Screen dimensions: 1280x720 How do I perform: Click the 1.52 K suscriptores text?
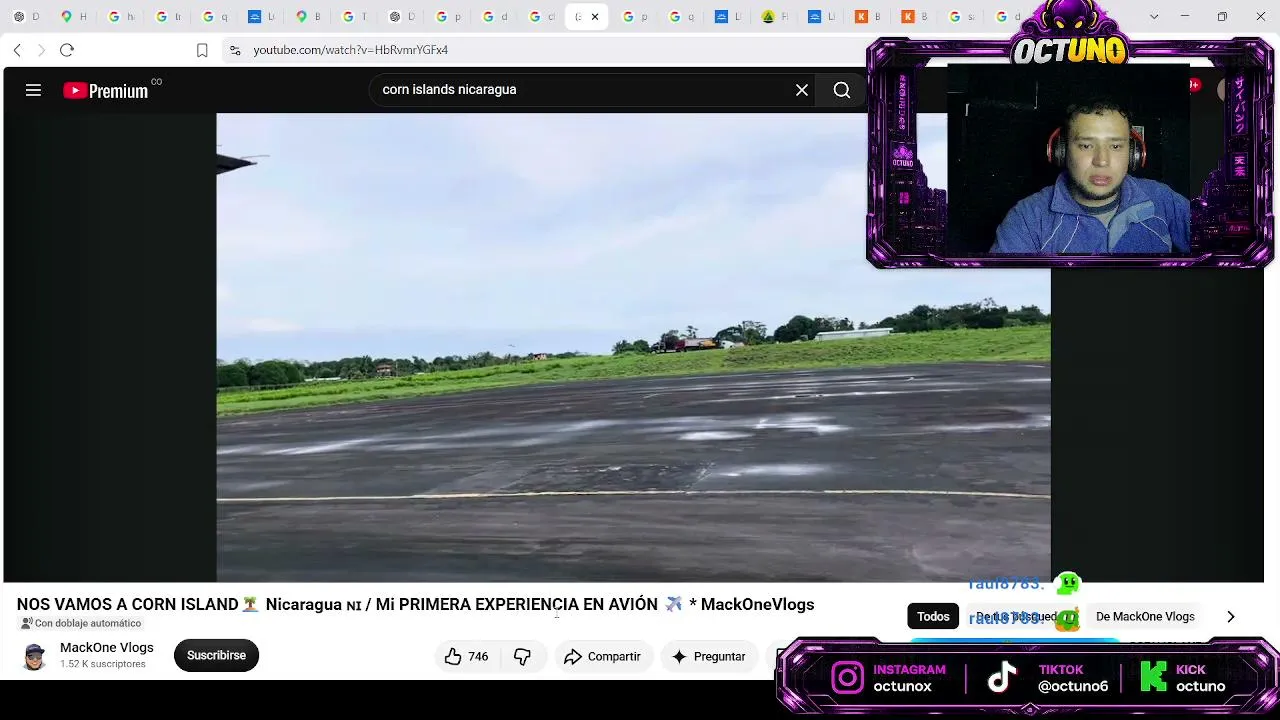(x=103, y=664)
